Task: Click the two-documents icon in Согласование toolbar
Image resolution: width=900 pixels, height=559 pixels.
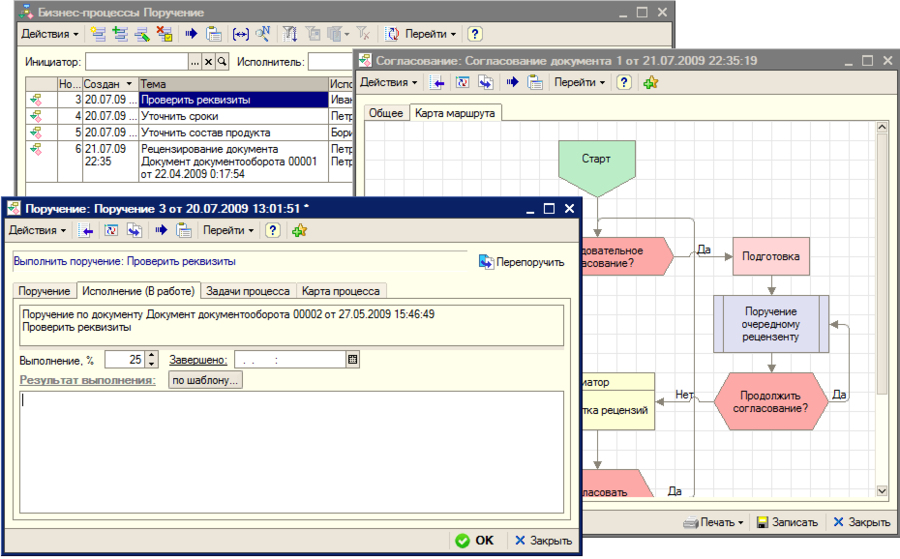Action: [x=486, y=83]
